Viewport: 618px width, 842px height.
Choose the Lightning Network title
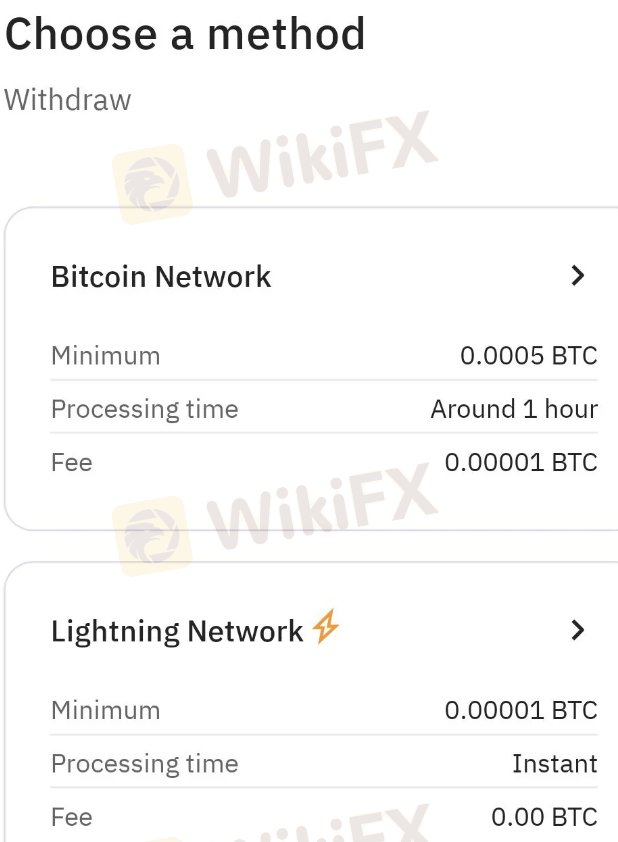pyautogui.click(x=177, y=631)
